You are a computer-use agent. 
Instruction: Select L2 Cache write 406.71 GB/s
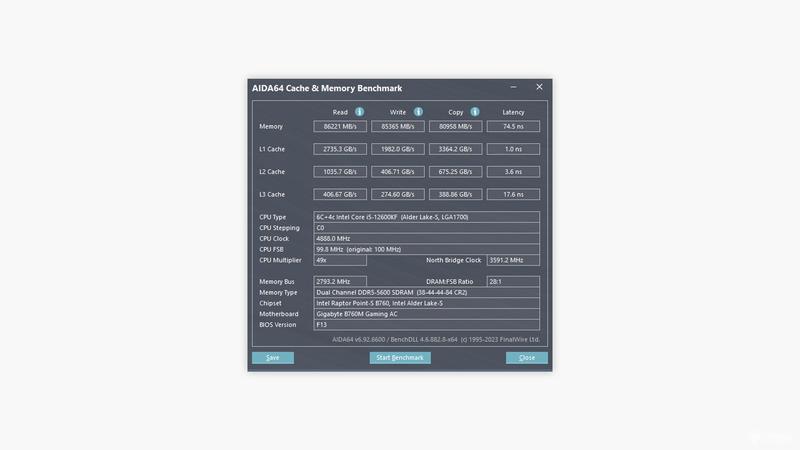coord(397,171)
